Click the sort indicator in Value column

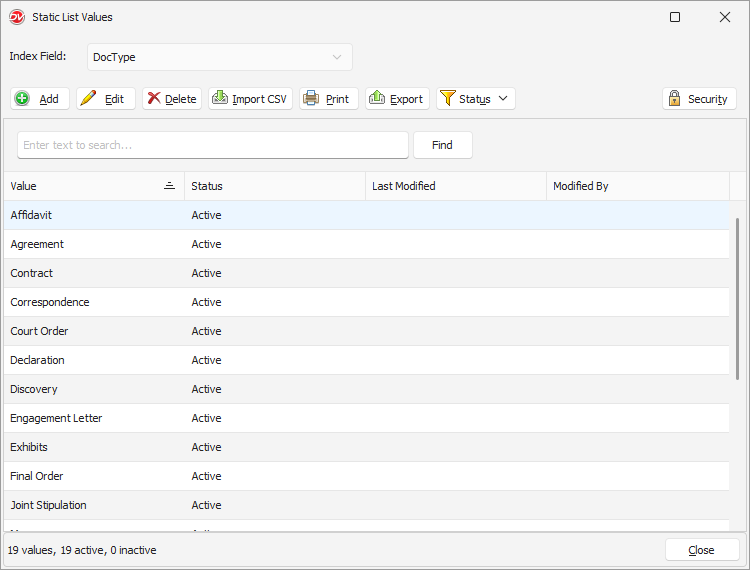click(x=169, y=186)
